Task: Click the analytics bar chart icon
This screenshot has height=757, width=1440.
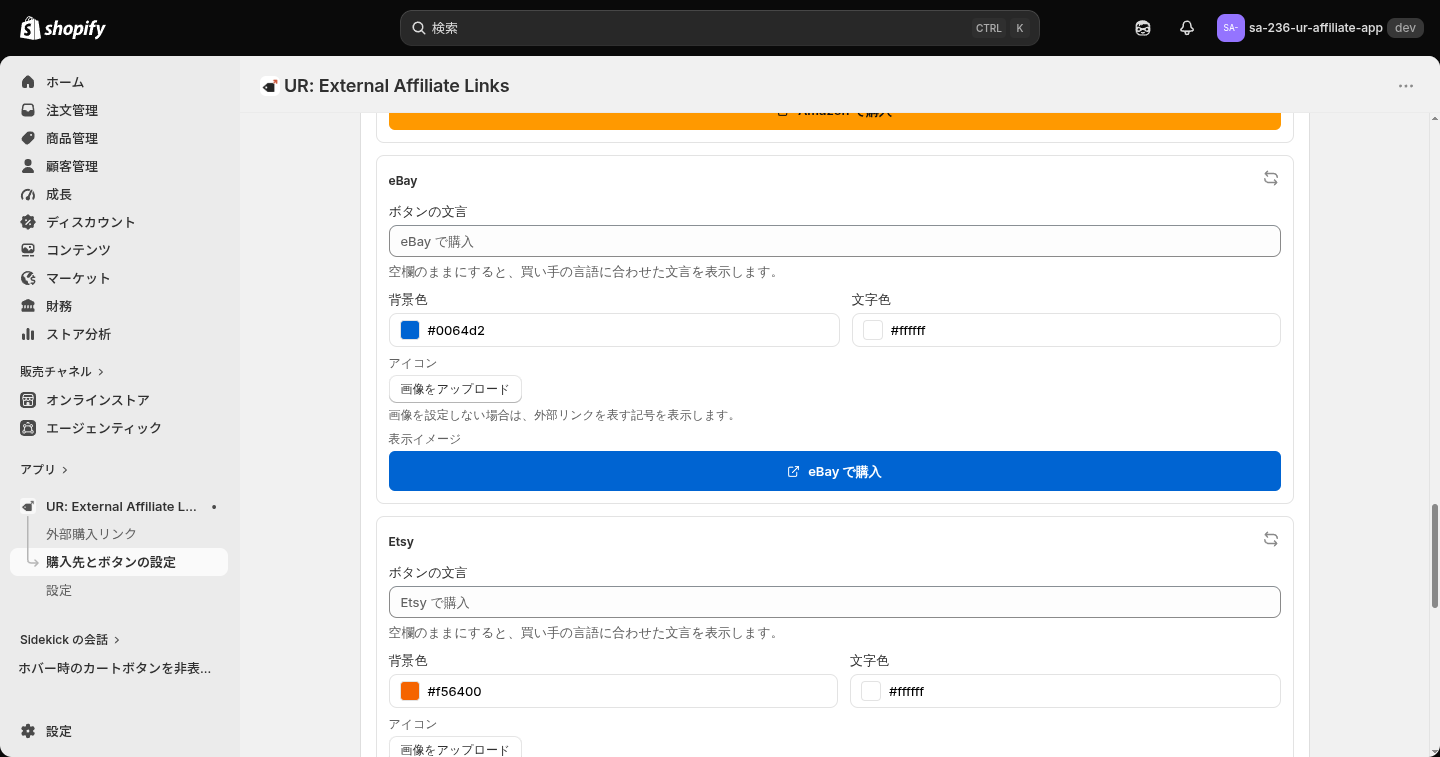Action: coord(28,334)
